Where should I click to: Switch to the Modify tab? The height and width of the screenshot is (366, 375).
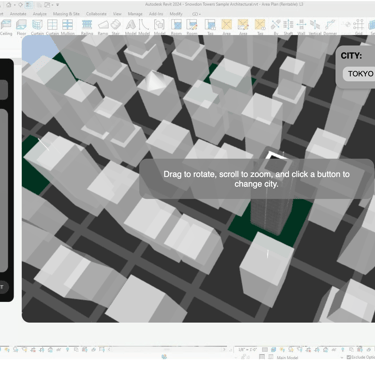(176, 14)
